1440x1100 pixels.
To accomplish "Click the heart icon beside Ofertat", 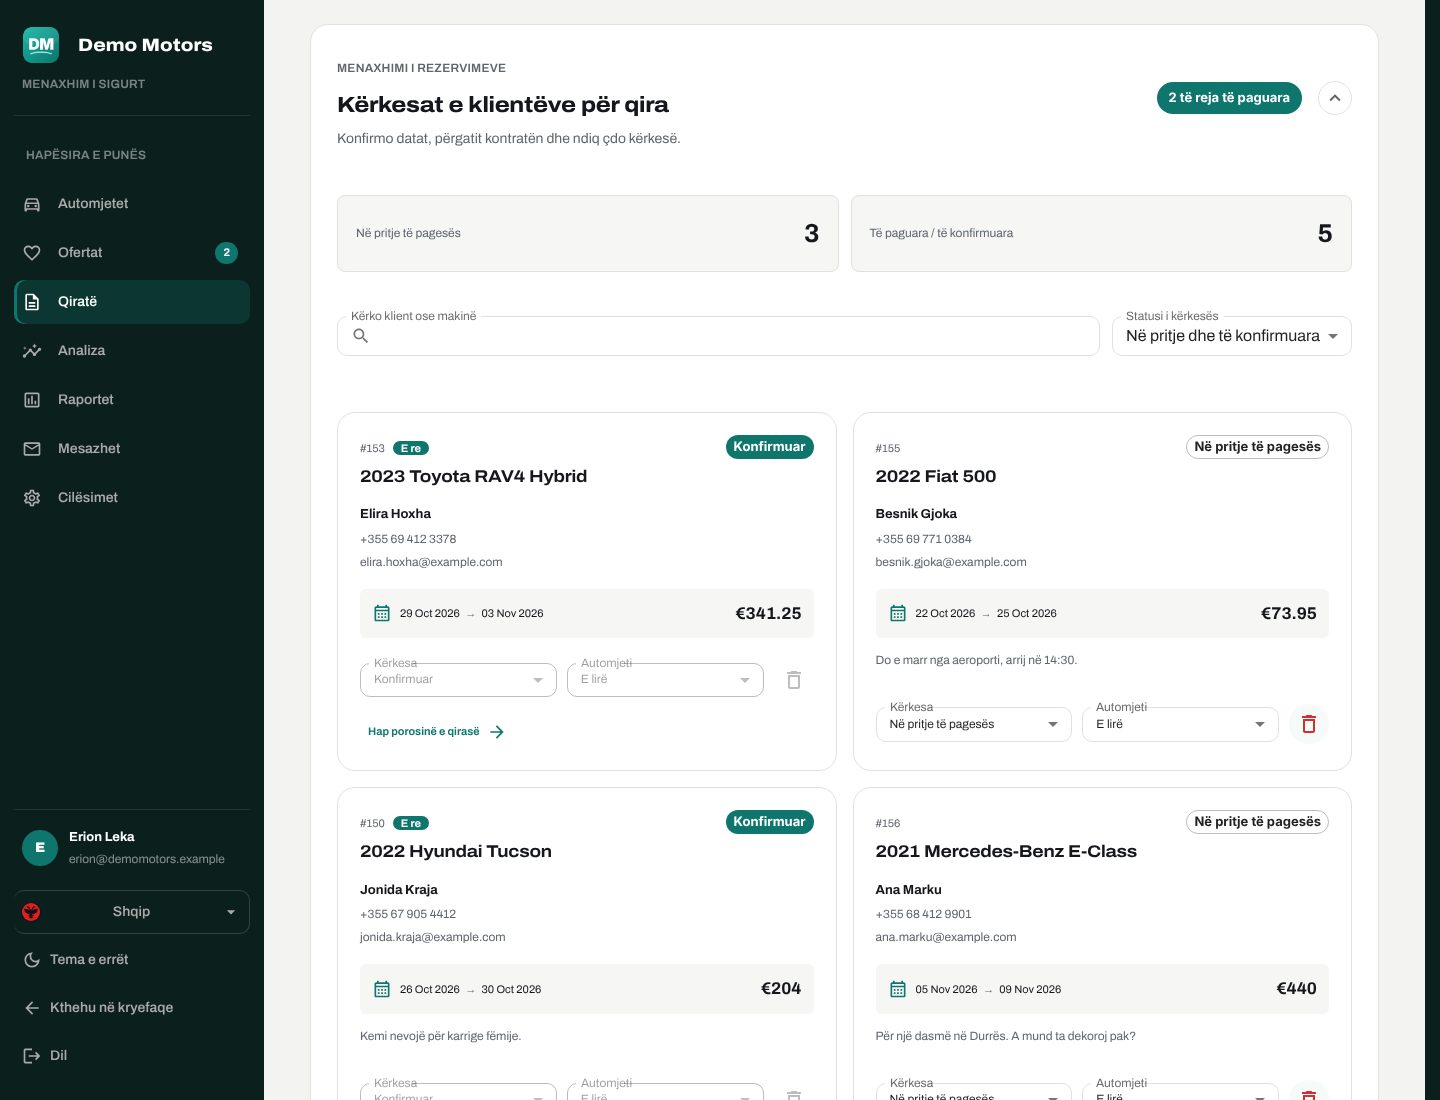I will pyautogui.click(x=32, y=253).
